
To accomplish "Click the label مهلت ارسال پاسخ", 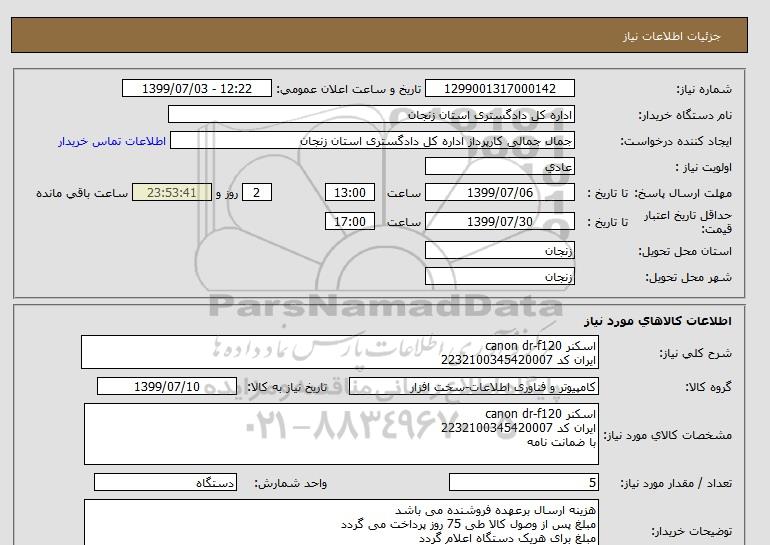I will [x=684, y=193].
